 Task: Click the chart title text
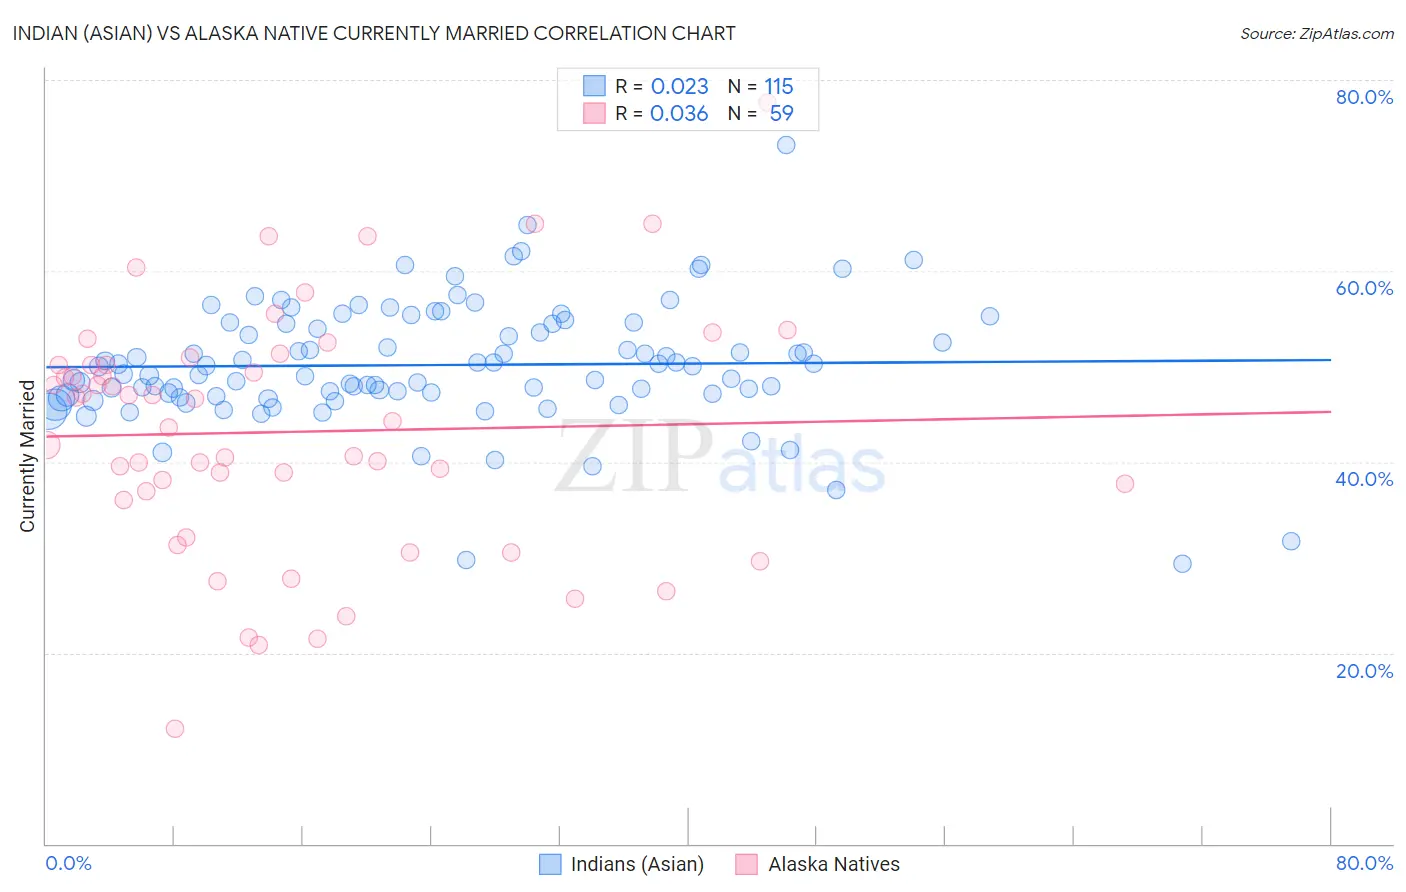click(x=374, y=33)
